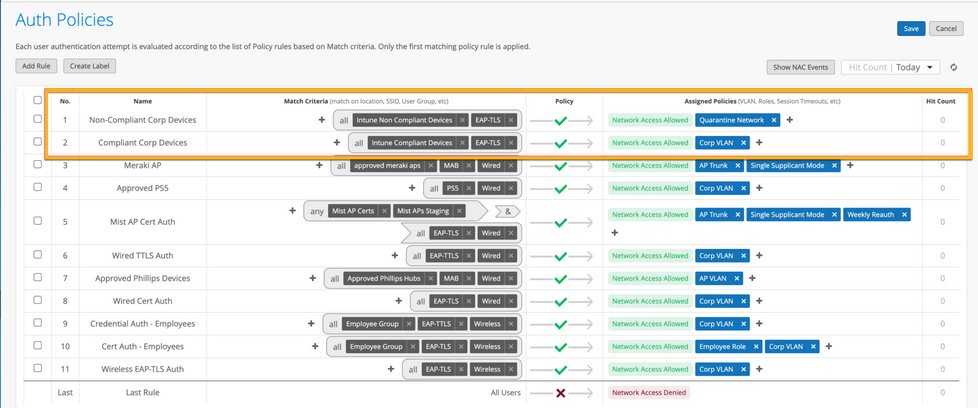The height and width of the screenshot is (408, 978).
Task: Click the green allow checkmark for rule 6
Action: coord(560,256)
